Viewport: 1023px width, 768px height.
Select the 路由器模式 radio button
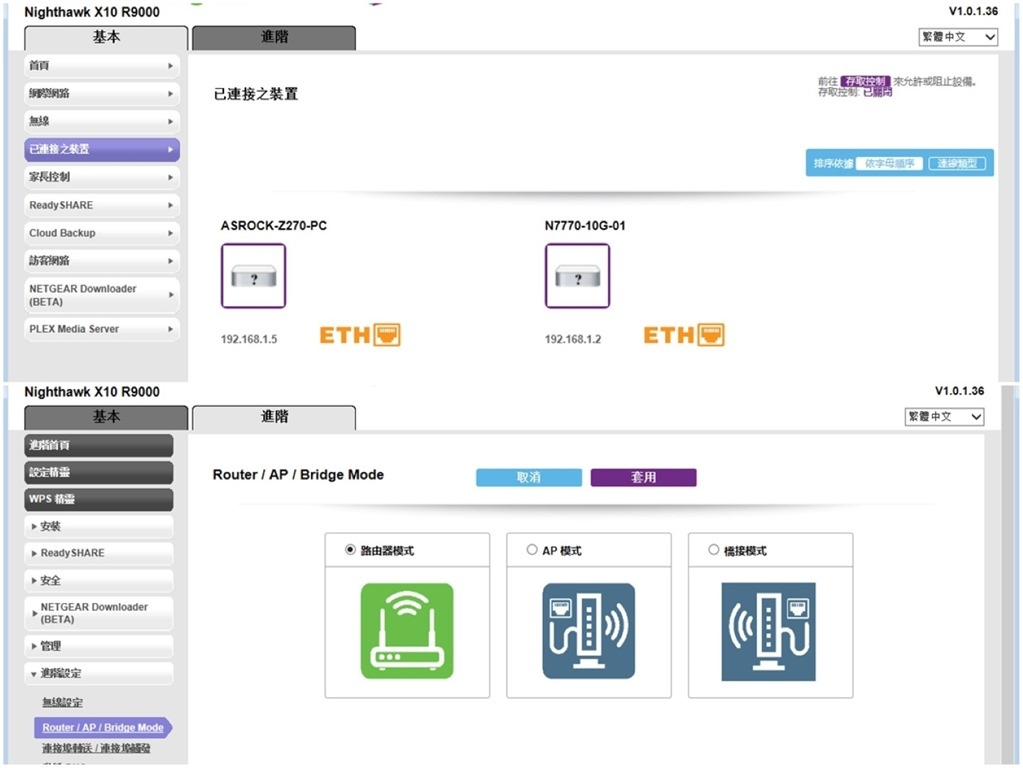[x=350, y=550]
